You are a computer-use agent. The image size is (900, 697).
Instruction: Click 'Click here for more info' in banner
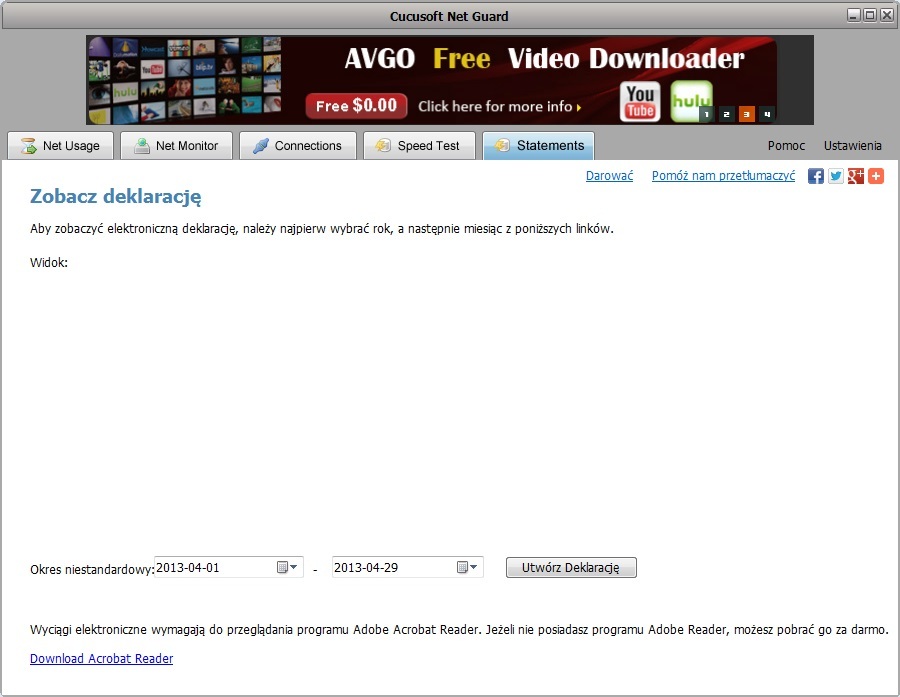499,106
